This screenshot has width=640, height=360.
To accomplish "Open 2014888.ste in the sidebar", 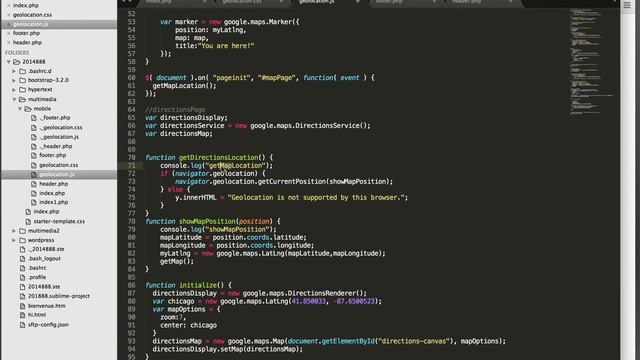I will 44,287.
